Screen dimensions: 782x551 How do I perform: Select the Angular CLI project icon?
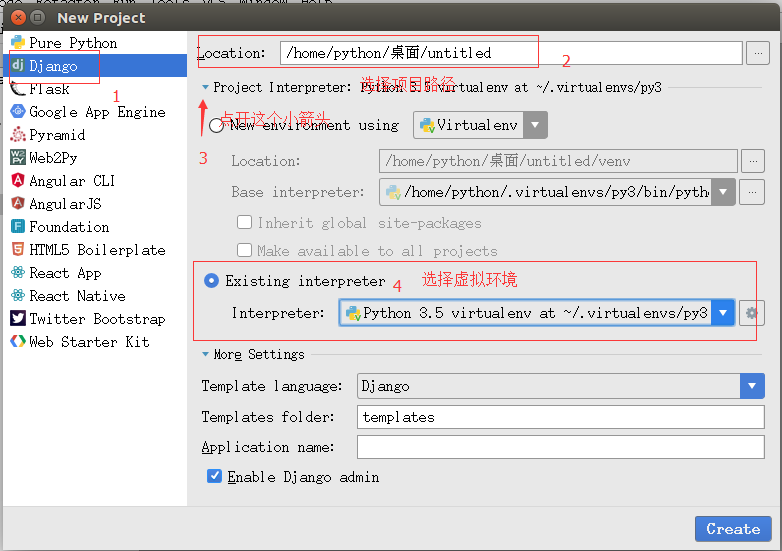18,181
